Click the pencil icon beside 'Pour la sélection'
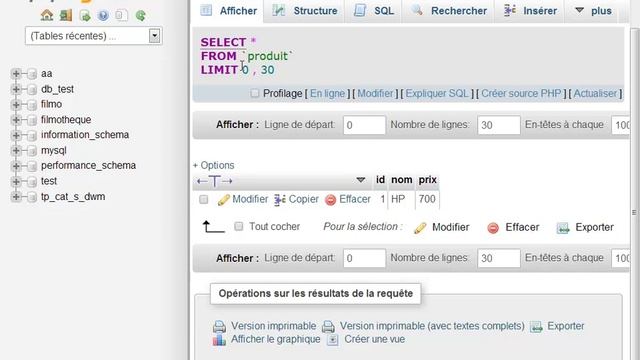The width and height of the screenshot is (640, 360). pyautogui.click(x=420, y=228)
